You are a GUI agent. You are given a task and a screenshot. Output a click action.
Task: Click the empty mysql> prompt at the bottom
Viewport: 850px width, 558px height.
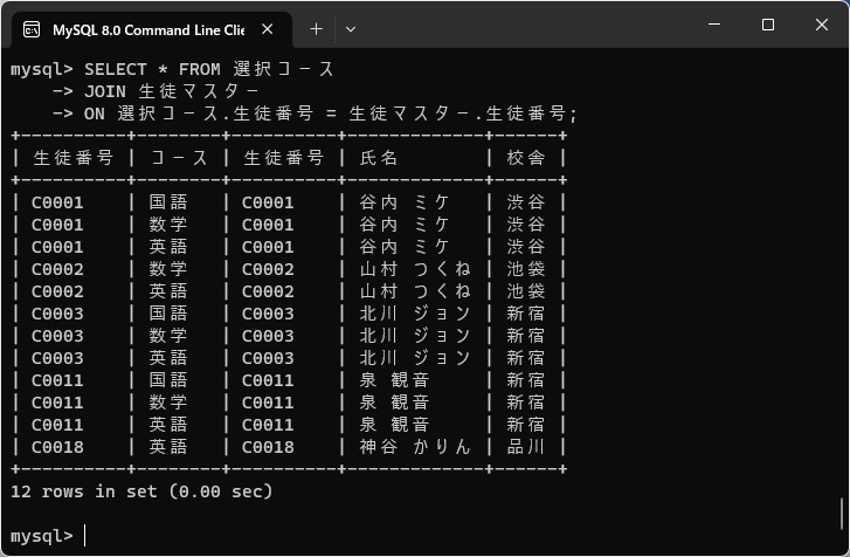(48, 536)
